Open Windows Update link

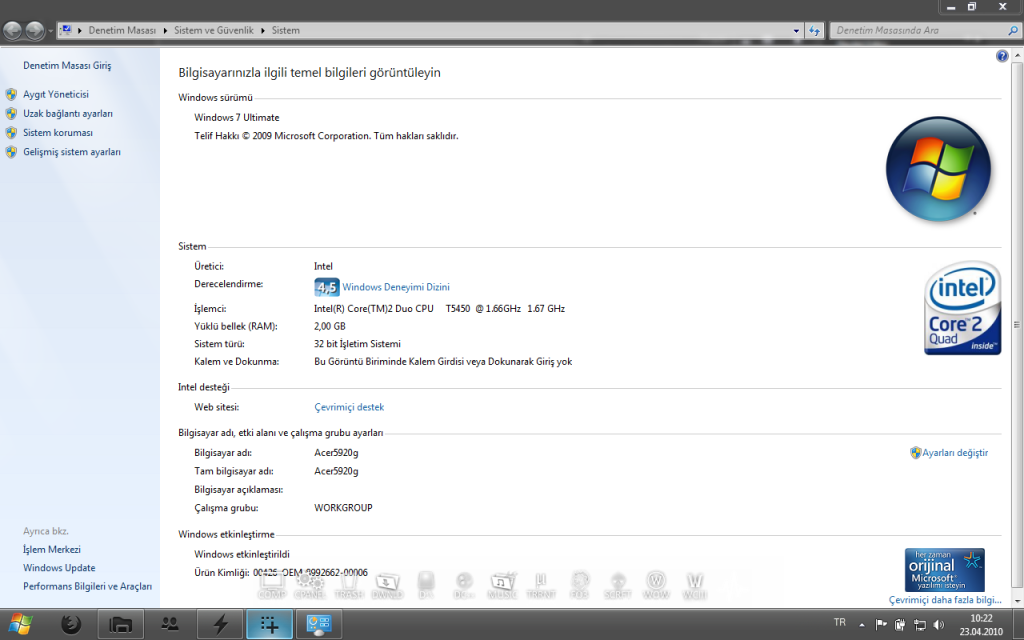[x=59, y=568]
